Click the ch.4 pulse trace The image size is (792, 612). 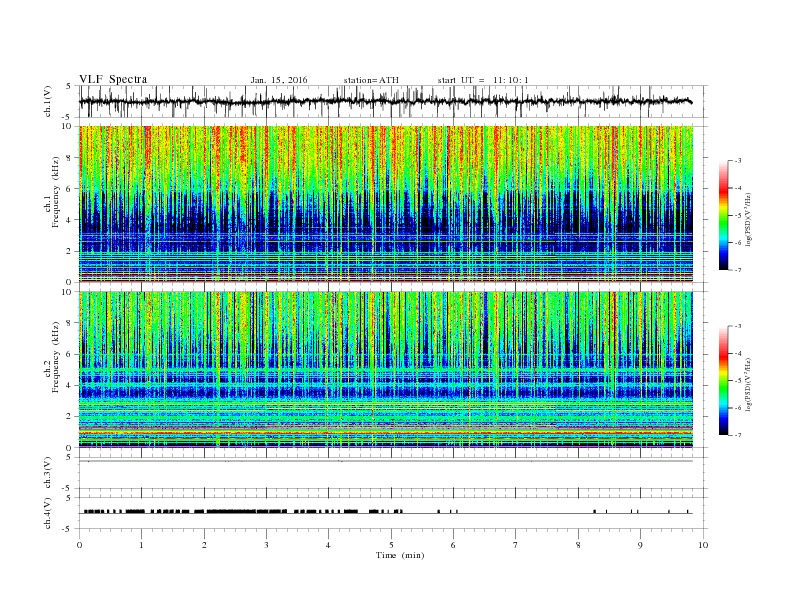(x=386, y=512)
